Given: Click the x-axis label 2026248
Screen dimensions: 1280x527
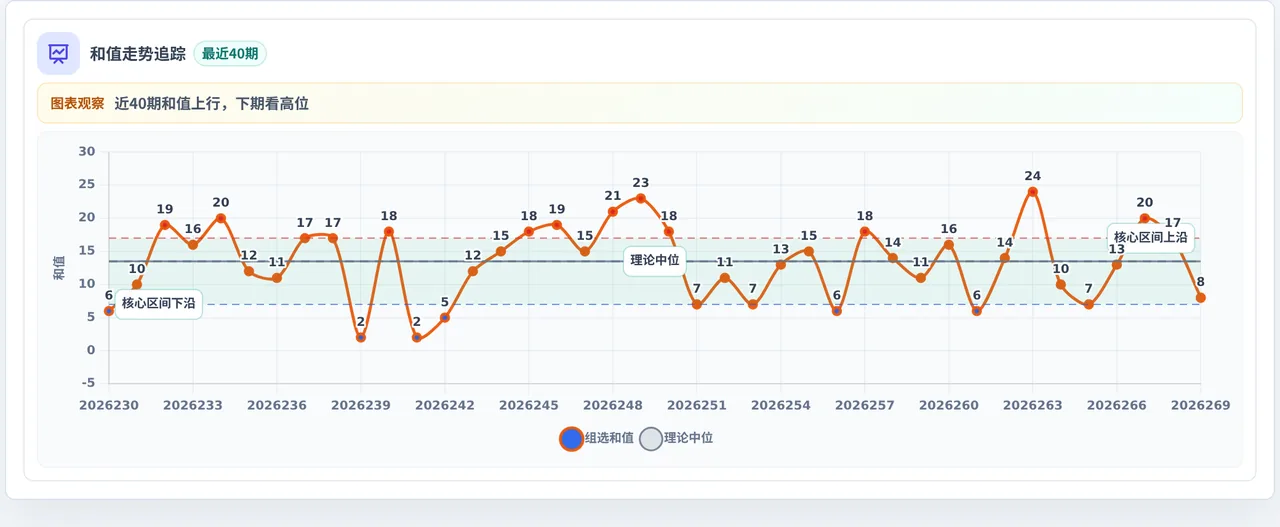Looking at the screenshot, I should [x=613, y=405].
